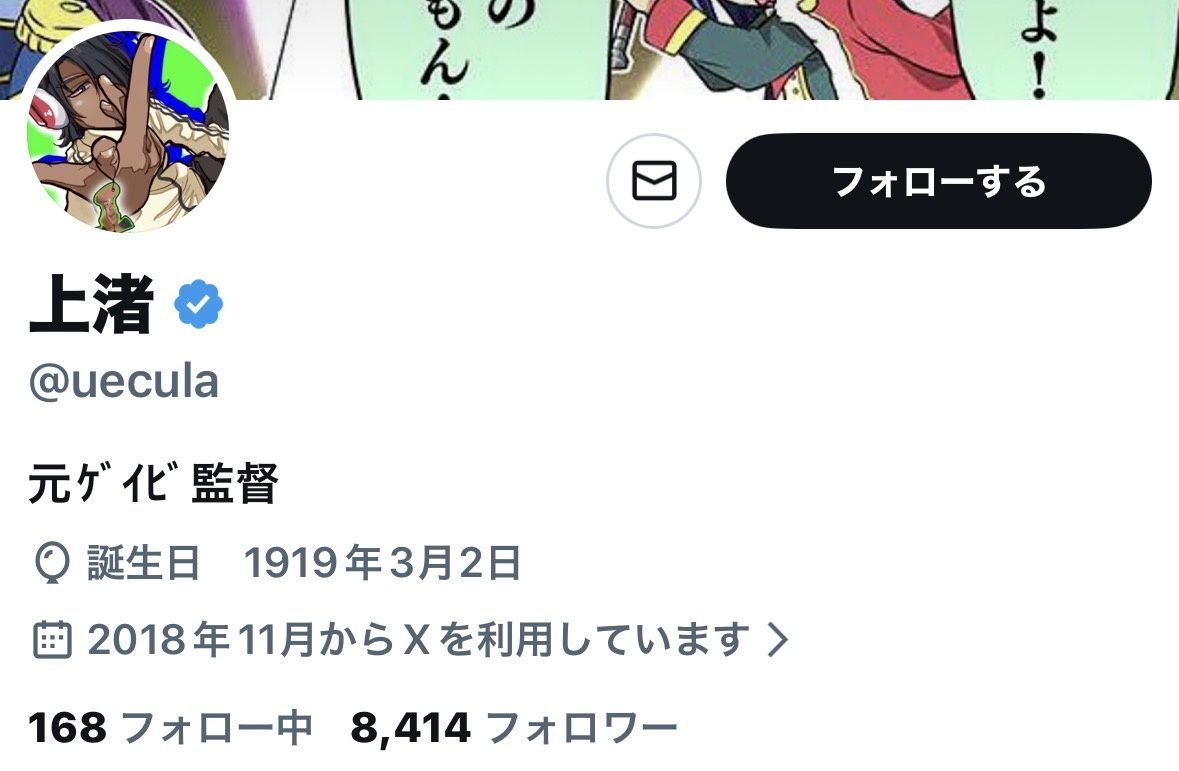Follow the account with フォローする button

point(938,181)
